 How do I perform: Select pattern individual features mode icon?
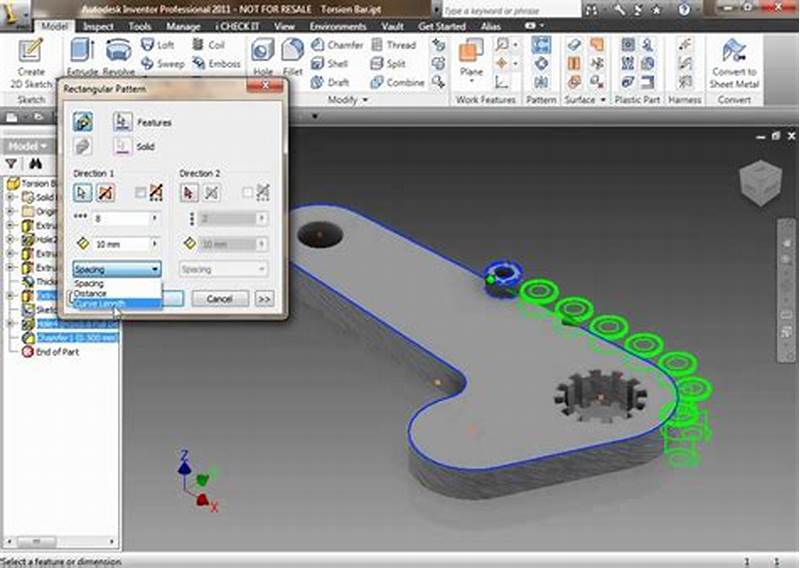[83, 122]
